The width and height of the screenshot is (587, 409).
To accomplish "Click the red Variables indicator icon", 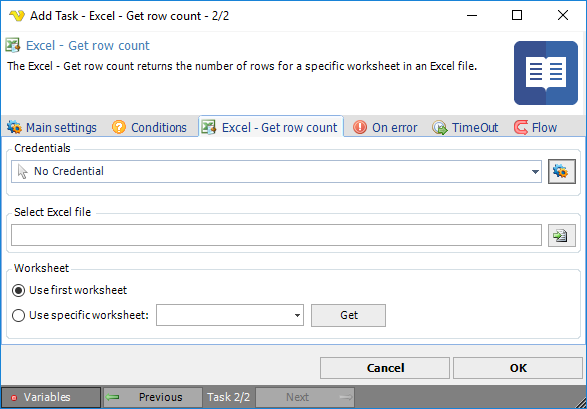I will click(14, 397).
